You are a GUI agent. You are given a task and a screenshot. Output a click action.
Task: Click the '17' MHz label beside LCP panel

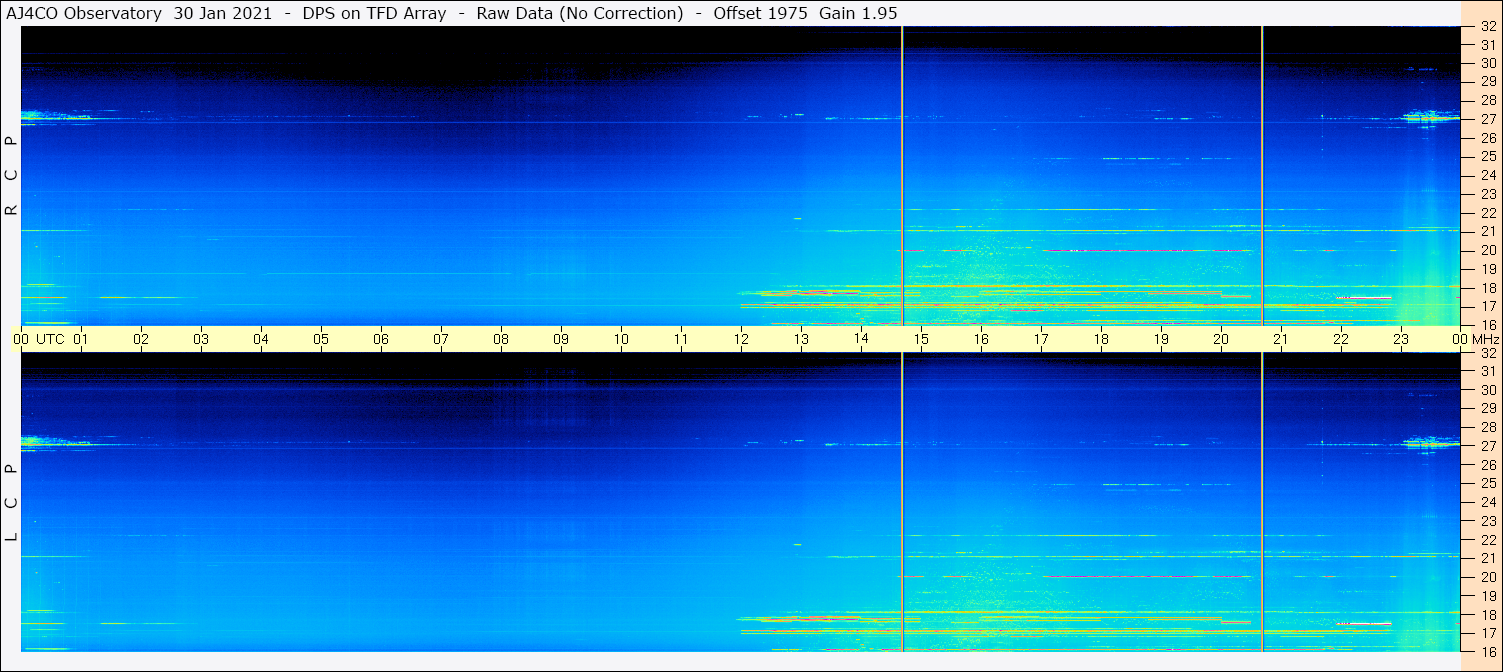[1488, 633]
